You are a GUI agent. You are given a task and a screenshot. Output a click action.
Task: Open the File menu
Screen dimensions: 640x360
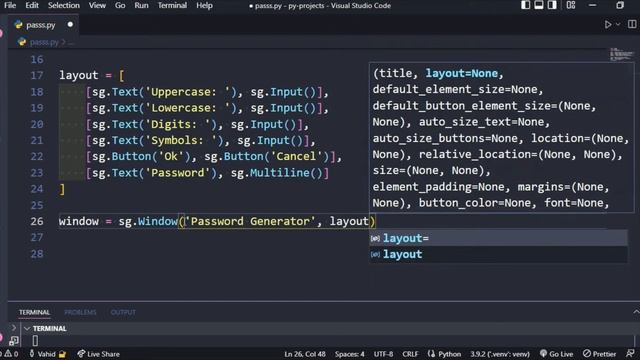[10, 6]
